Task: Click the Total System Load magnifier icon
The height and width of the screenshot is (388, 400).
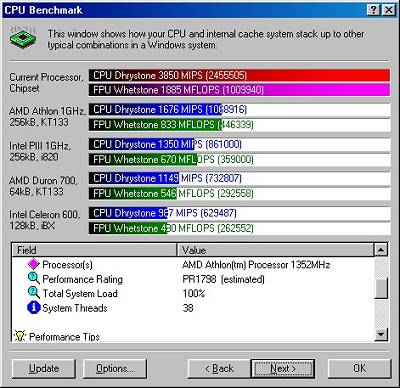Action: (x=33, y=293)
